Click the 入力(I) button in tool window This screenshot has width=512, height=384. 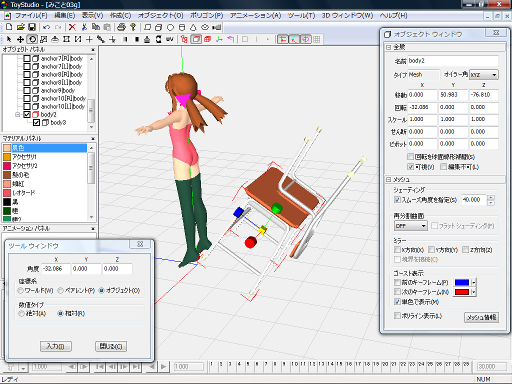point(56,346)
